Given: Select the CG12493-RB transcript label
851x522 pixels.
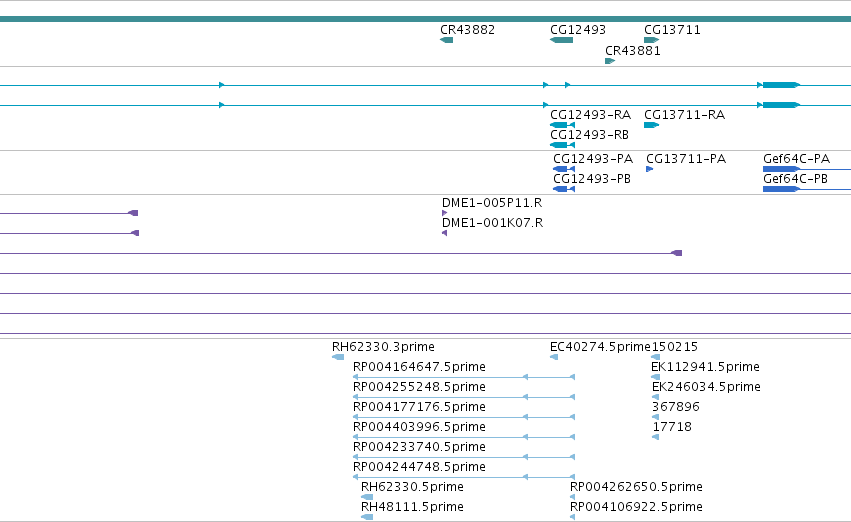Looking at the screenshot, I should pyautogui.click(x=589, y=135).
